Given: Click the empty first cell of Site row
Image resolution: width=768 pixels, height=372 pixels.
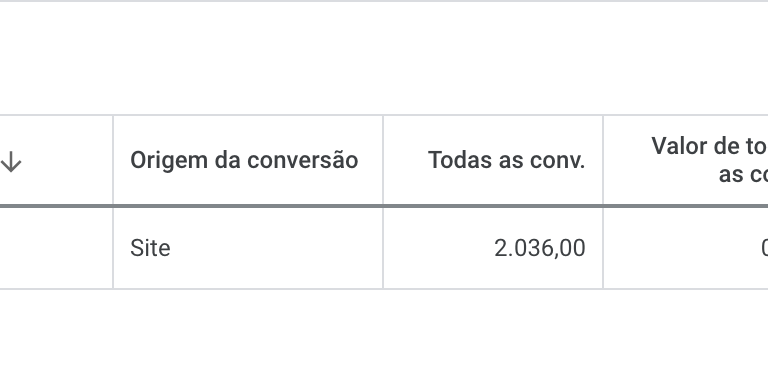Looking at the screenshot, I should coord(56,248).
